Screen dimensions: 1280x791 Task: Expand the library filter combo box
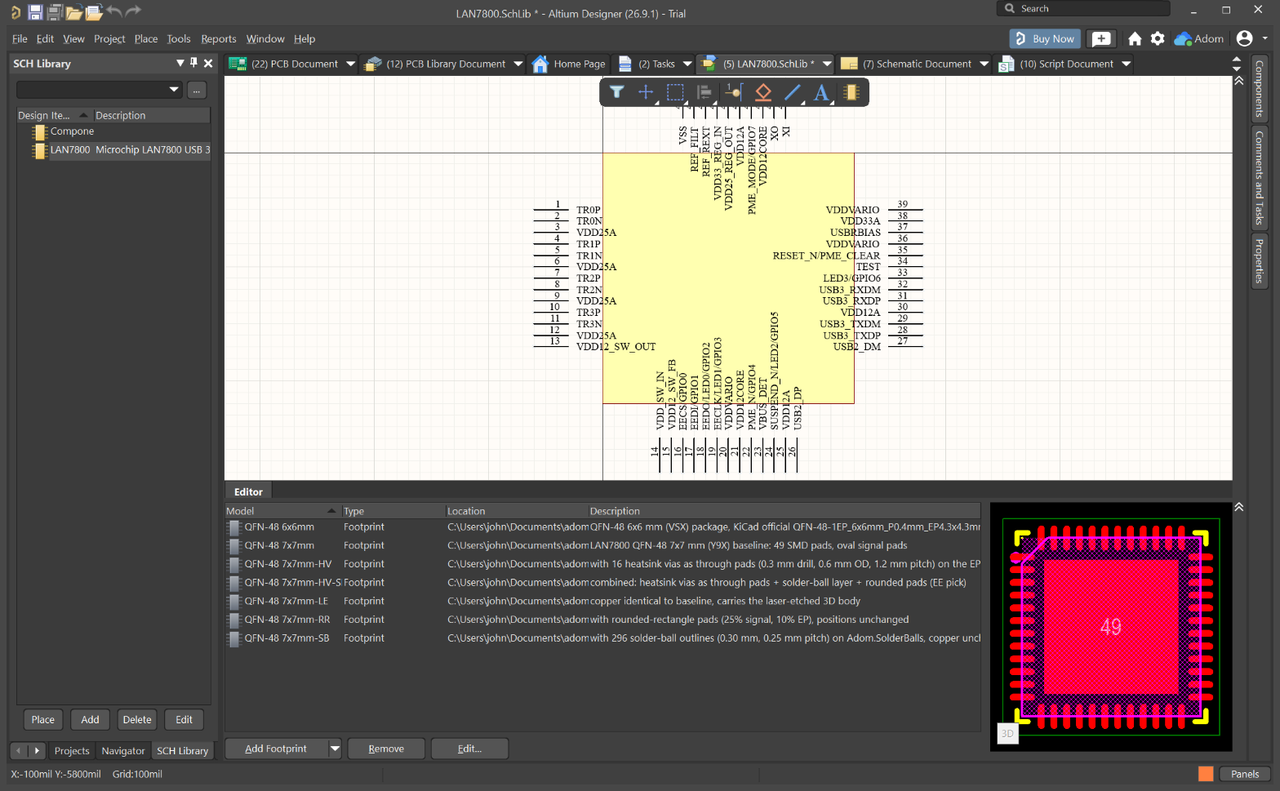[x=174, y=89]
